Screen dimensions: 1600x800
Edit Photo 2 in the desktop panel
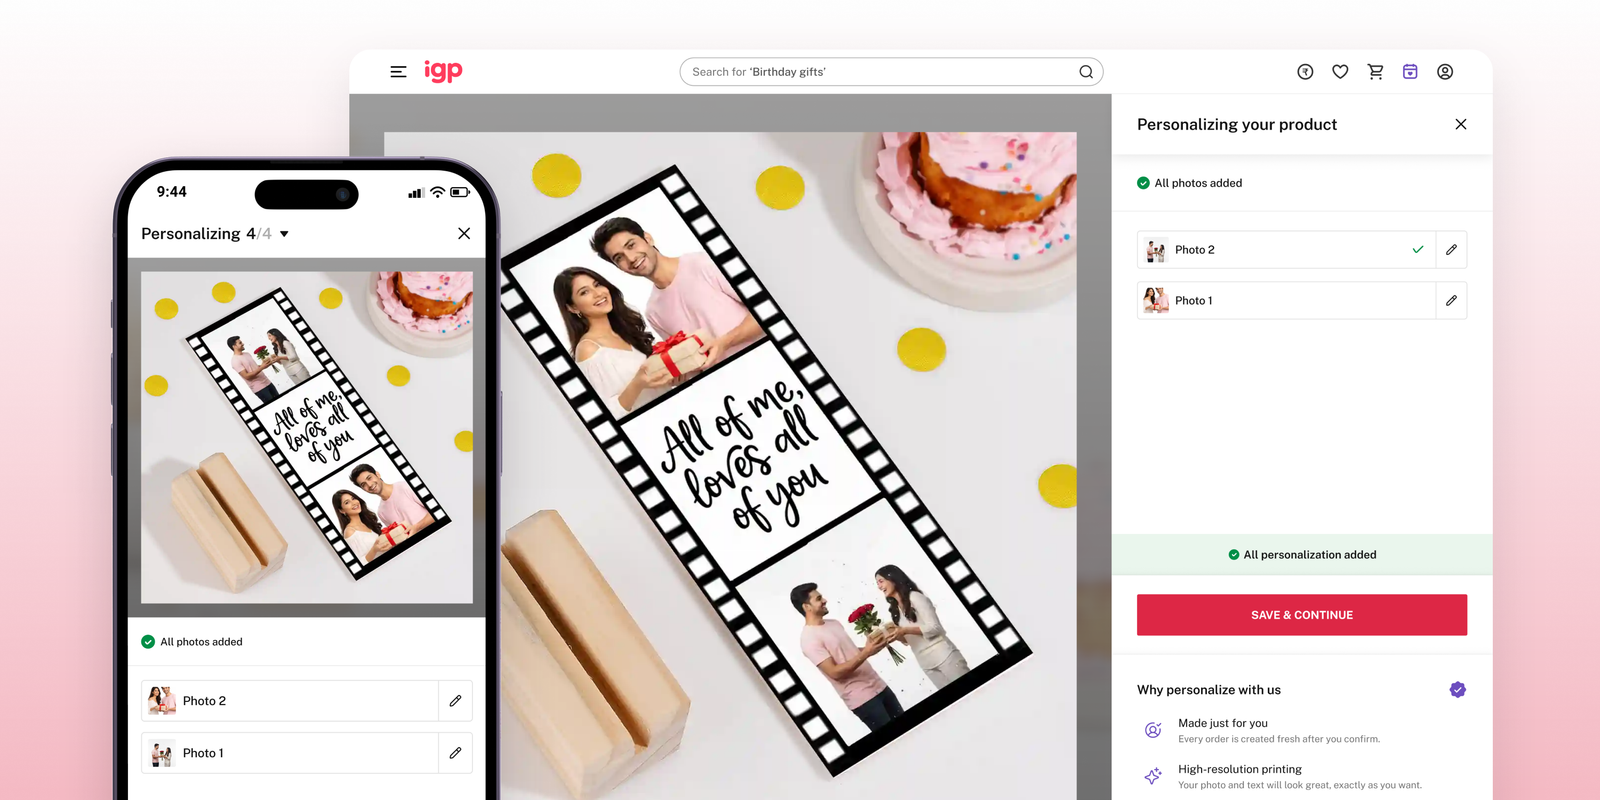pyautogui.click(x=1451, y=250)
